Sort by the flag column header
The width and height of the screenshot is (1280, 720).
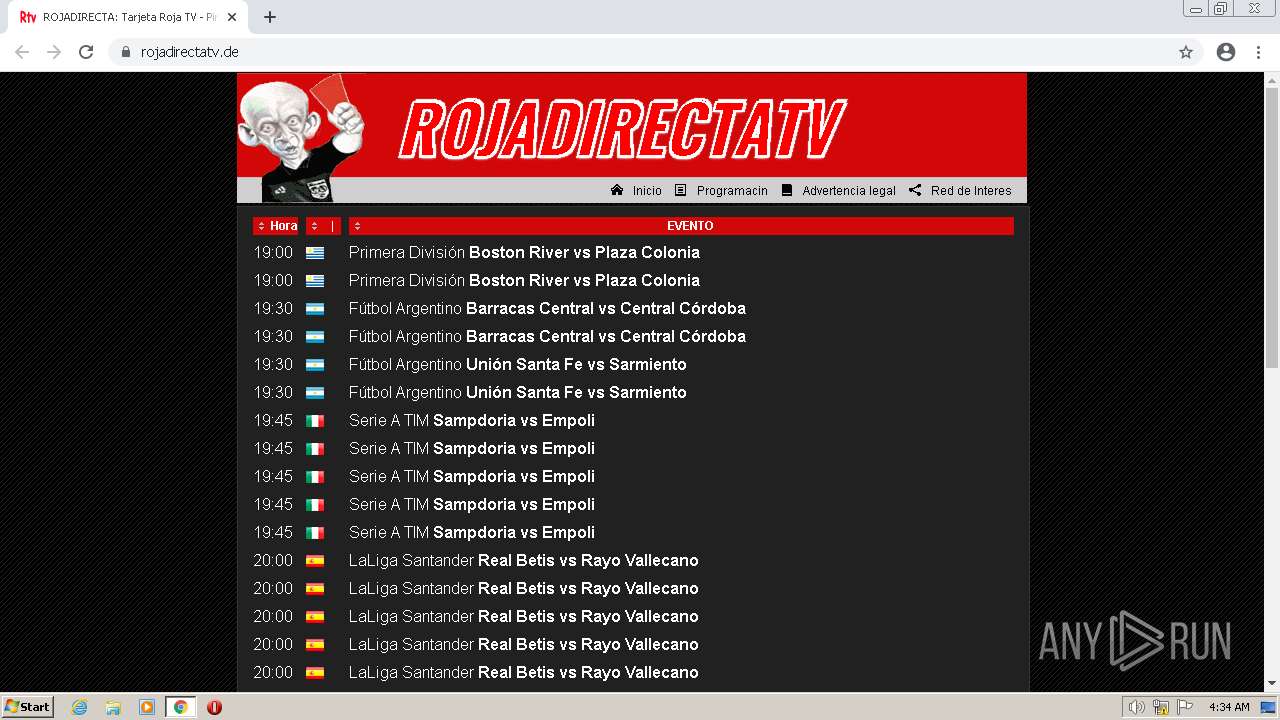tap(323, 226)
